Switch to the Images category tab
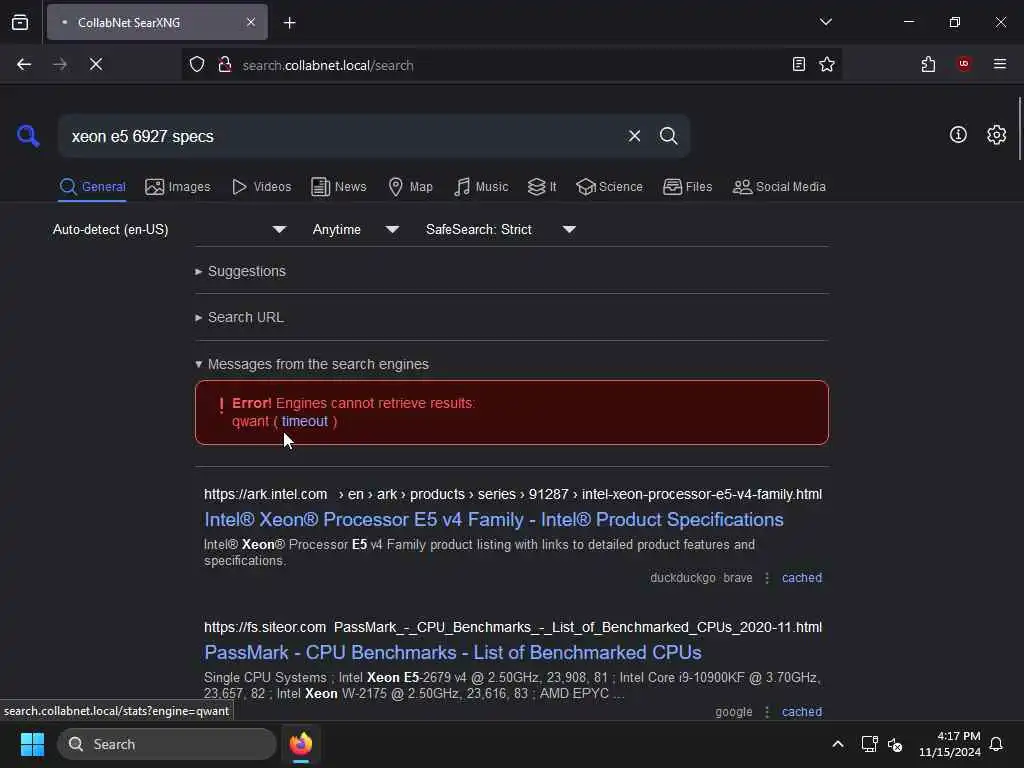 coord(178,187)
